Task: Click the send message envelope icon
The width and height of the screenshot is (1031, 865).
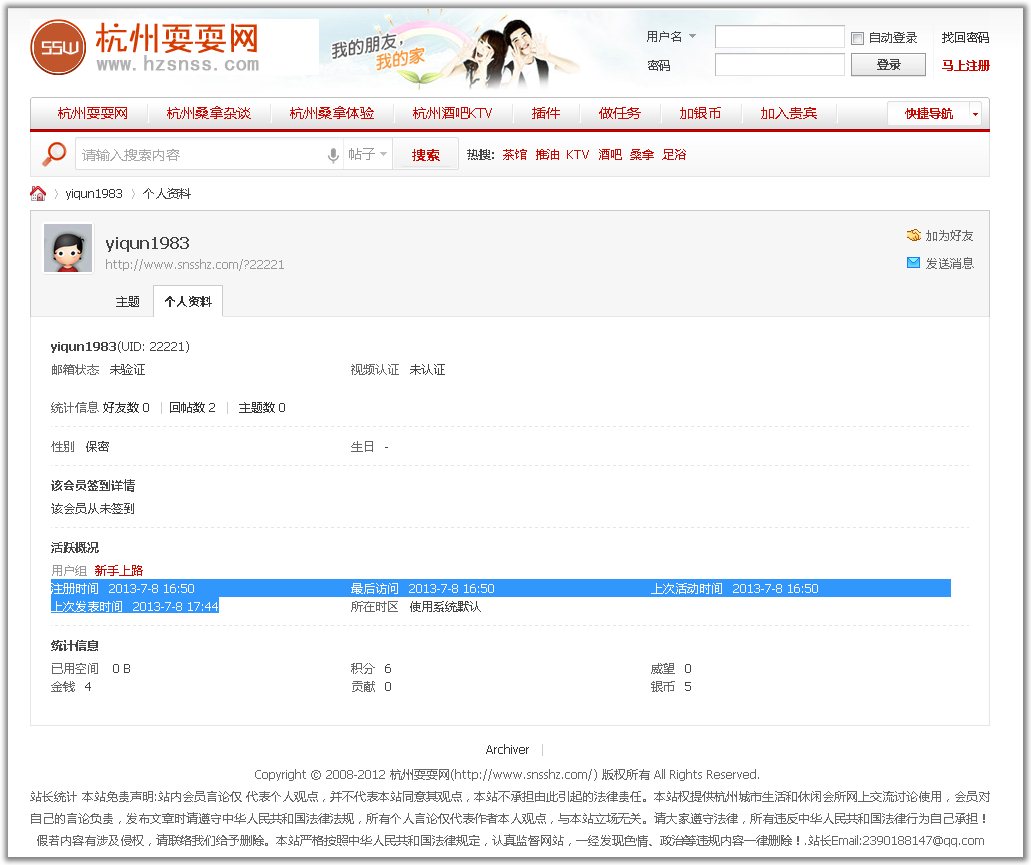Action: (913, 263)
